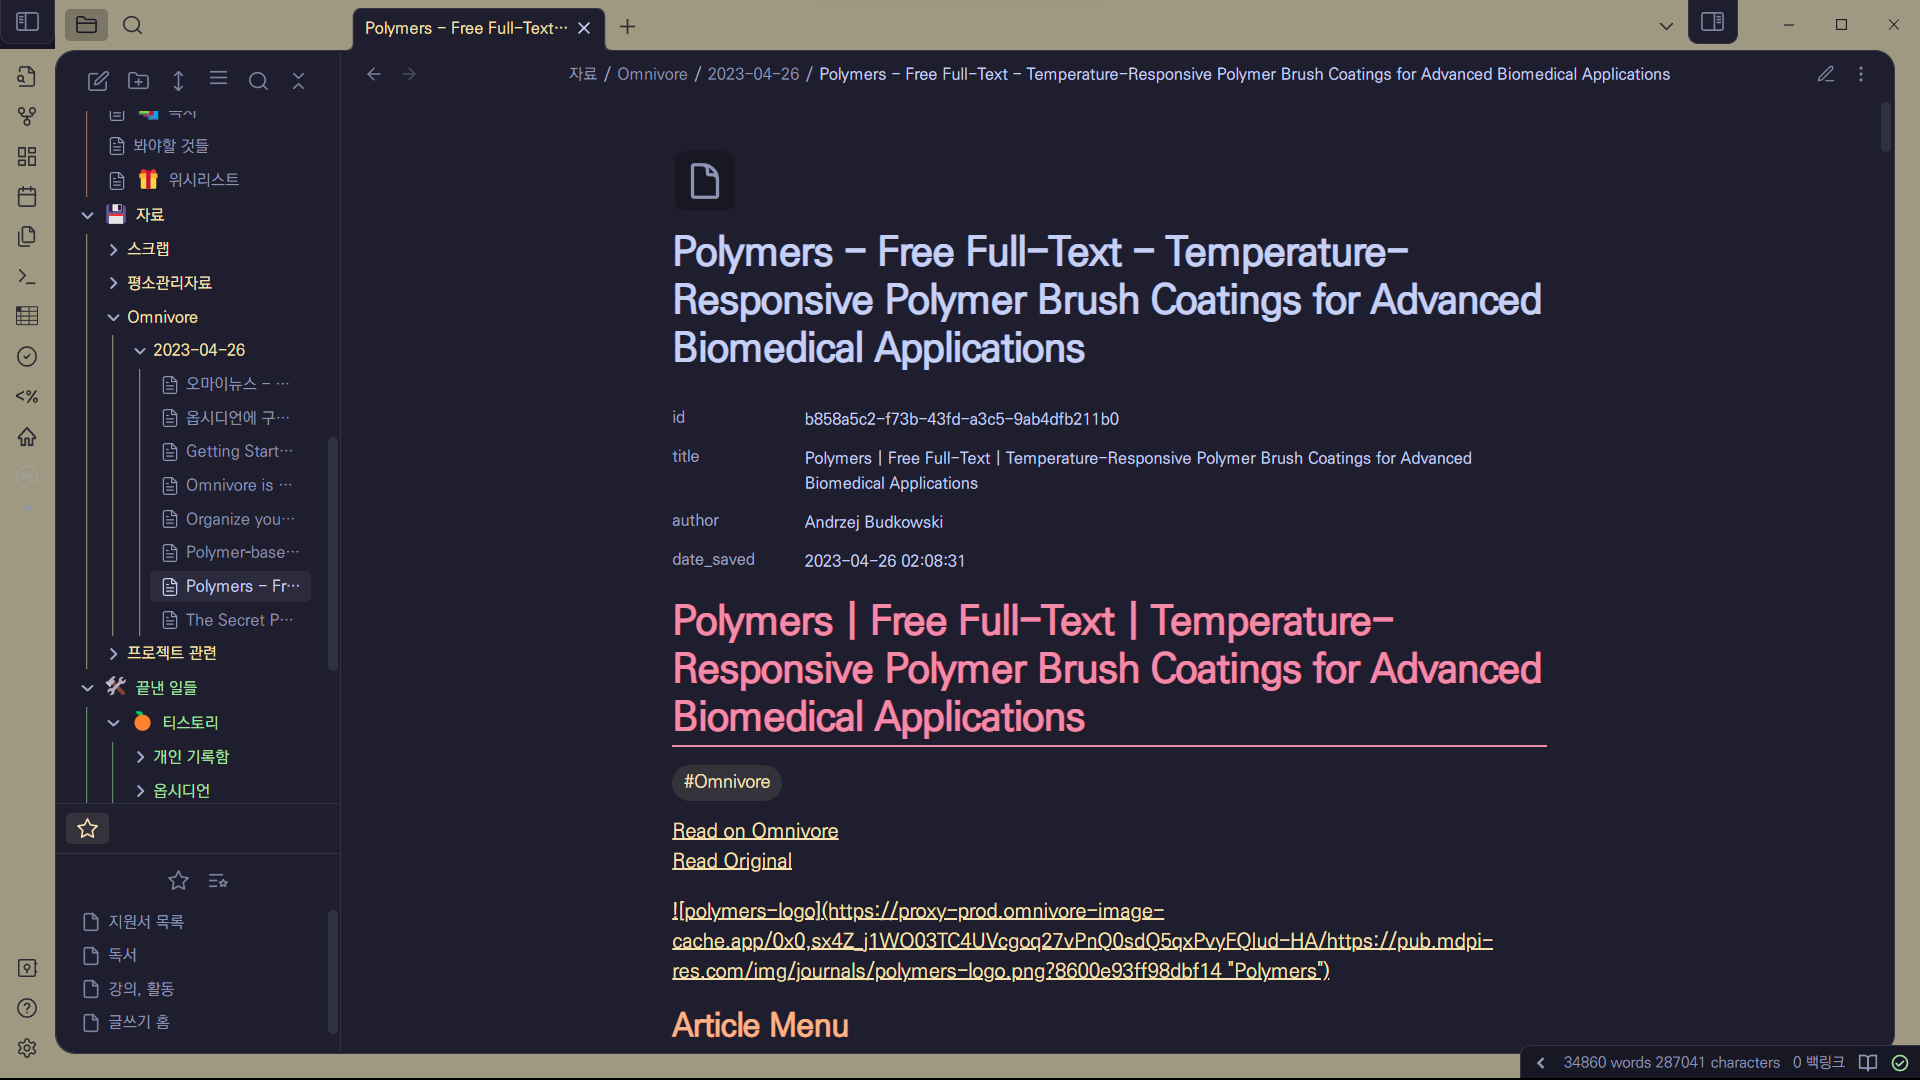Screen dimensions: 1920x1080
Task: Click the new folder icon
Action: point(138,81)
